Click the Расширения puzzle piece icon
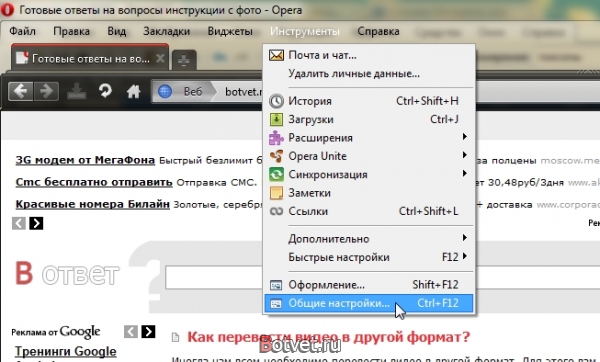 coord(276,138)
